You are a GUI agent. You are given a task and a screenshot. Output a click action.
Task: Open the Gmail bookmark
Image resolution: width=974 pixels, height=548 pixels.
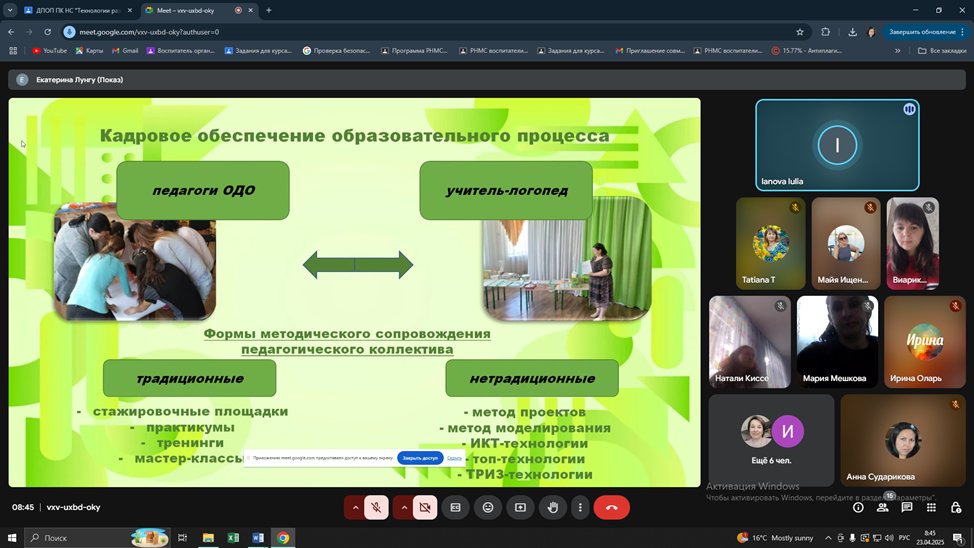[125, 51]
